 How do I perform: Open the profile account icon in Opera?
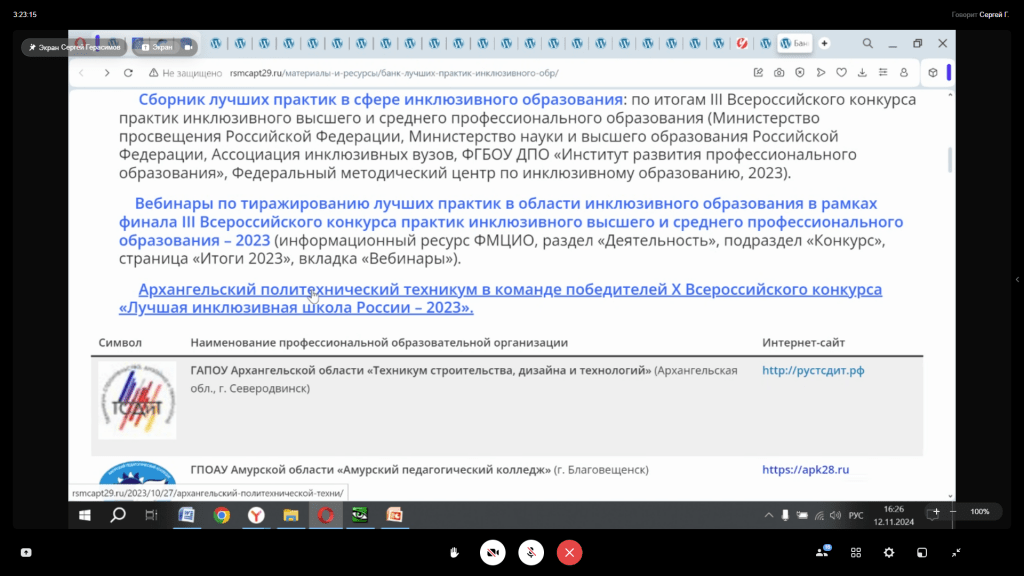[x=904, y=73]
